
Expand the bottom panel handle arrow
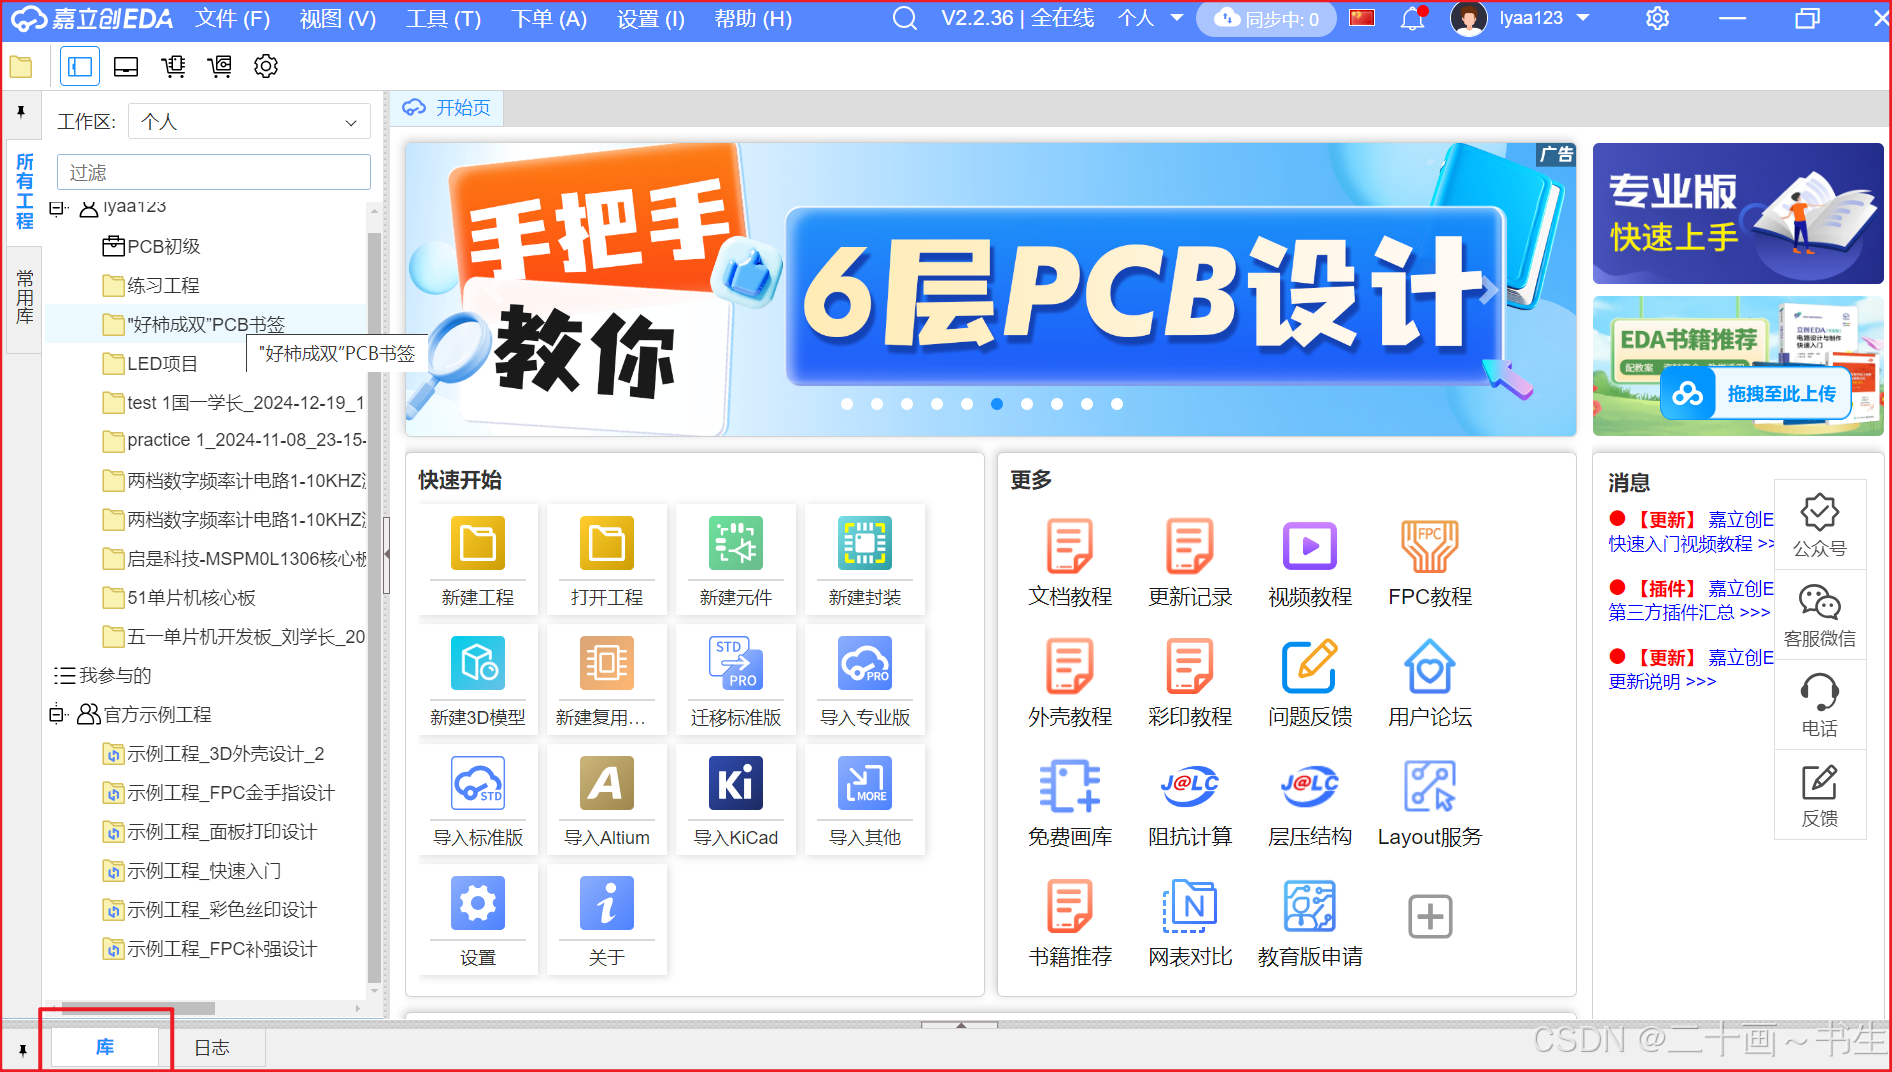point(960,1025)
